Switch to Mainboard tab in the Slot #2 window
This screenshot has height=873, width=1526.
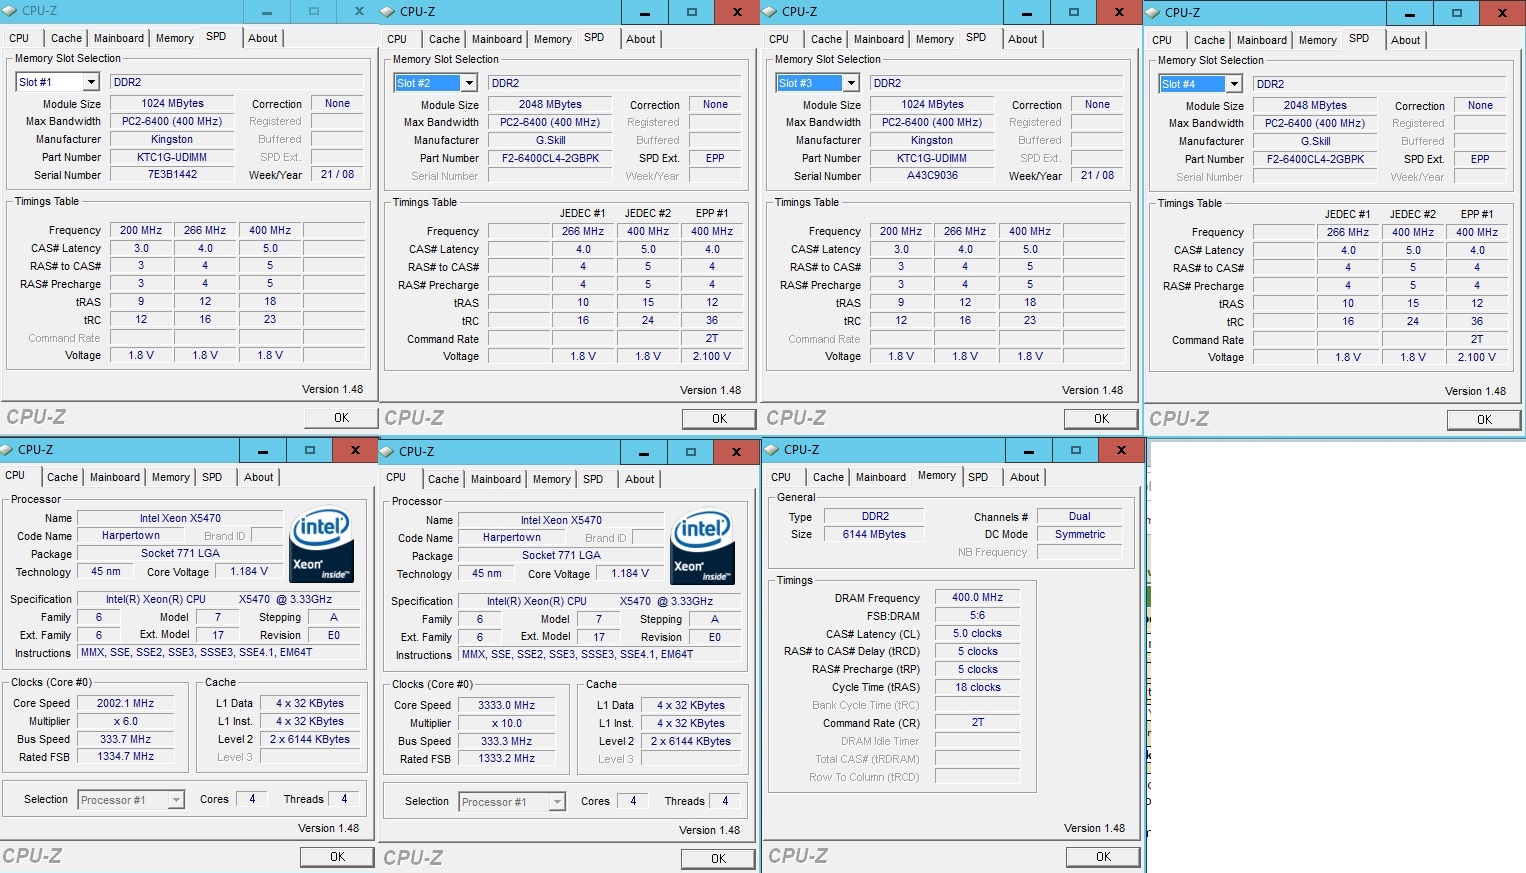point(497,39)
